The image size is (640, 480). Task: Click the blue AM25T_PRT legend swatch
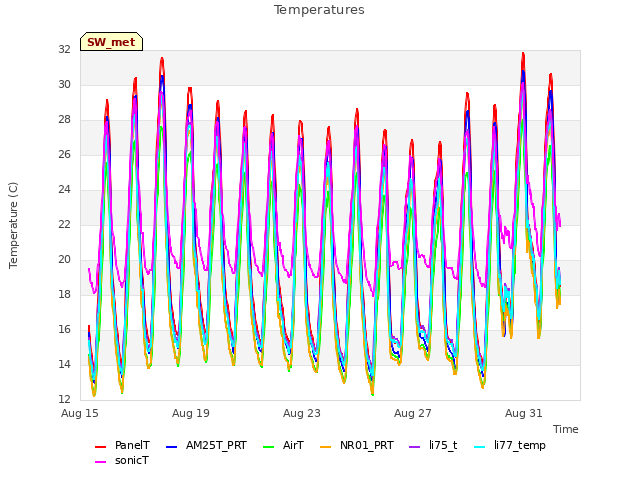pos(172,447)
